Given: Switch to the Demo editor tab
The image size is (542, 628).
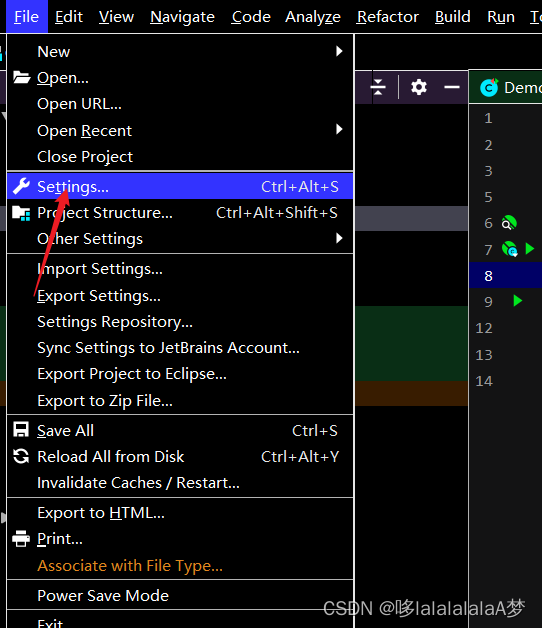Looking at the screenshot, I should coord(509,87).
